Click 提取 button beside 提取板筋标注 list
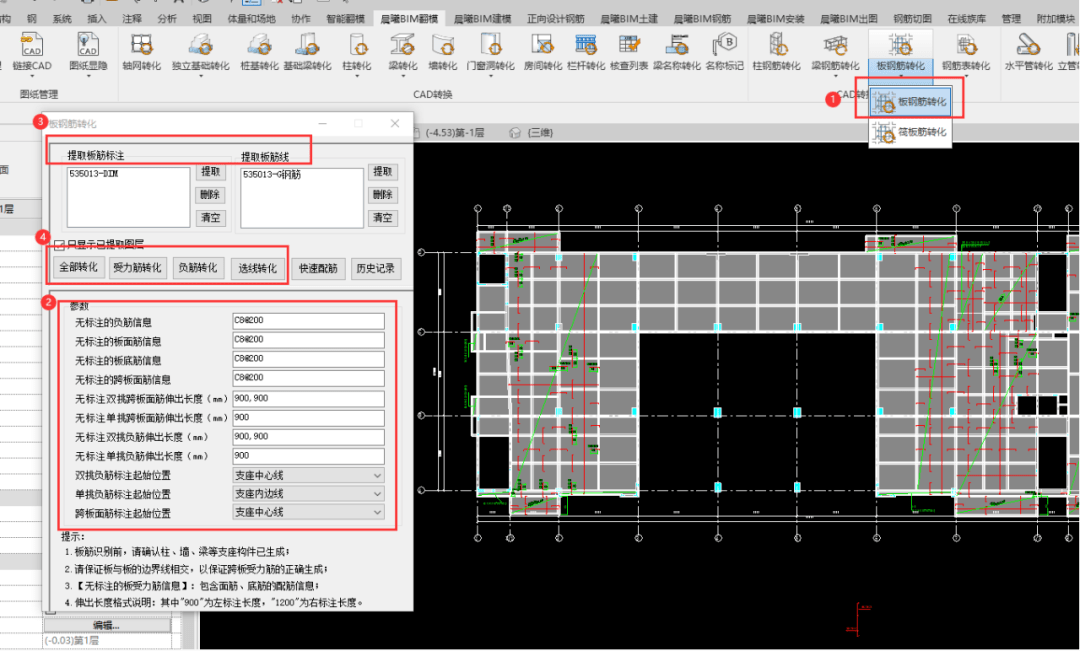Viewport: 1080px width, 651px height. coord(210,172)
